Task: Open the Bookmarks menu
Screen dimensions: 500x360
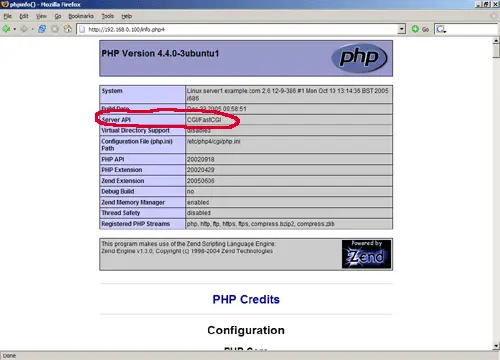Action: tap(81, 16)
